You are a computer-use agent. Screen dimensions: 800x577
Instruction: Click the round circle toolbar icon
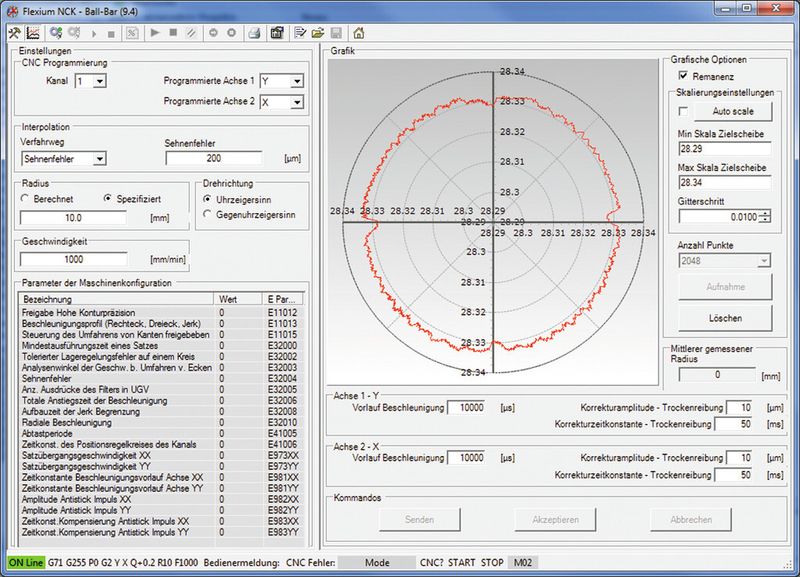[x=232, y=33]
